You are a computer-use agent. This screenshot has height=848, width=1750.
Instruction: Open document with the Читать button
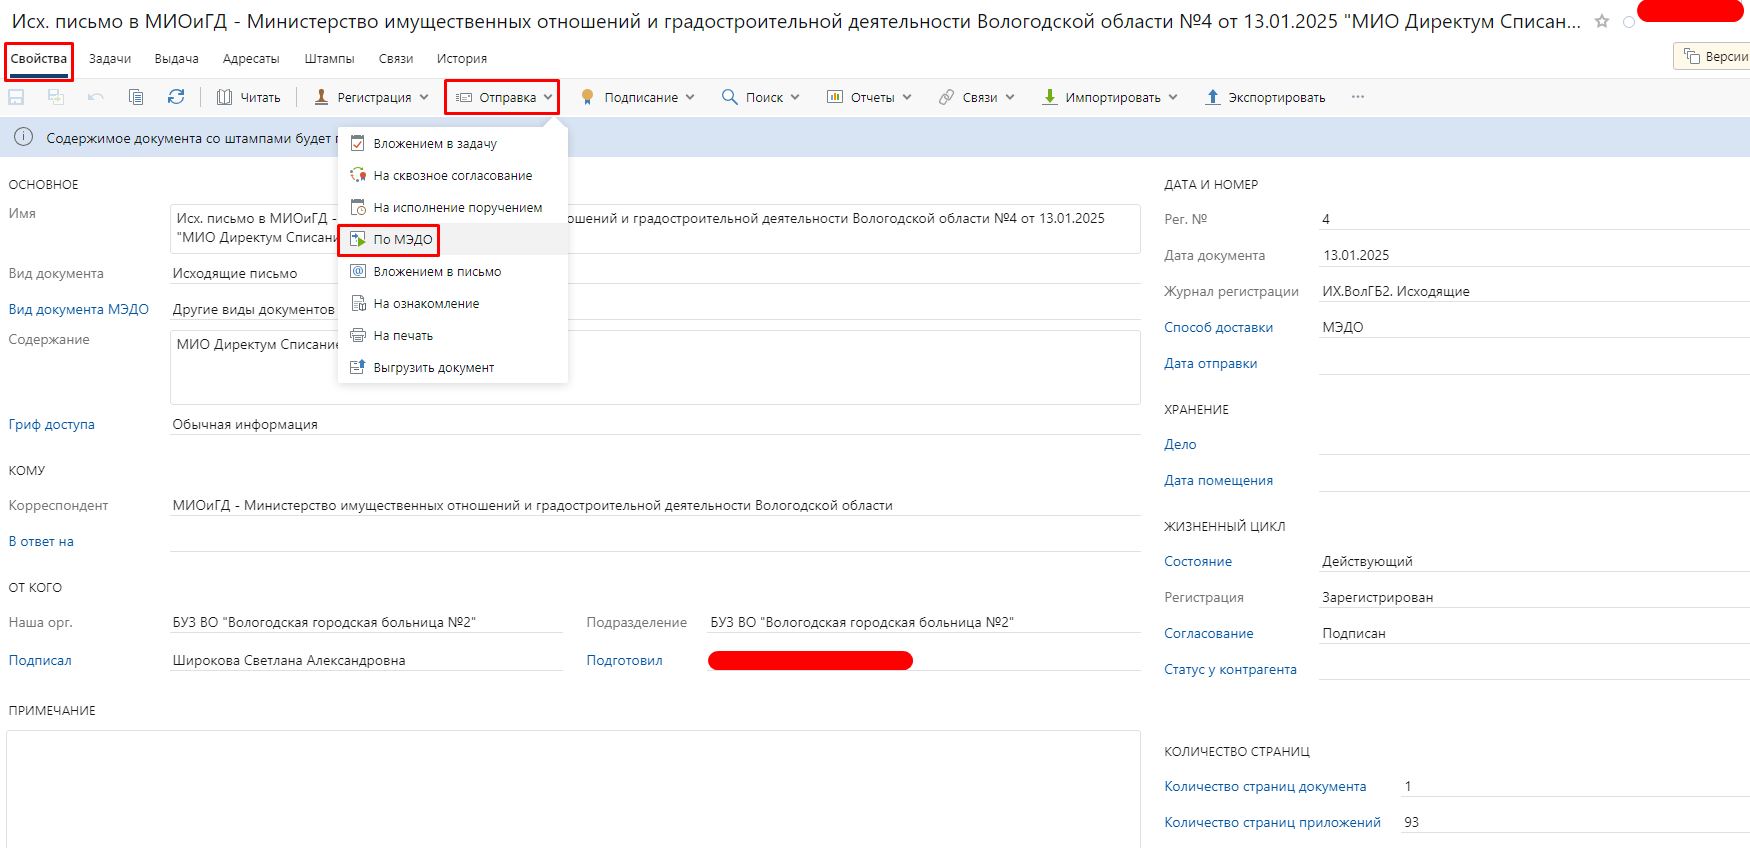click(x=249, y=97)
